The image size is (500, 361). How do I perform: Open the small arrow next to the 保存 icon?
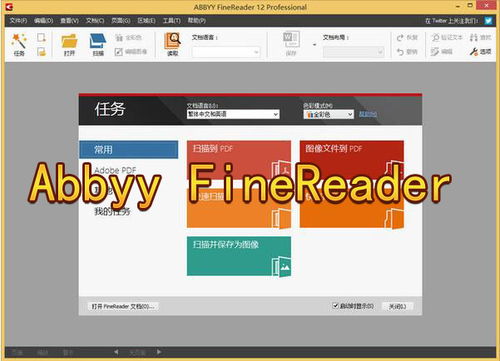(x=314, y=44)
